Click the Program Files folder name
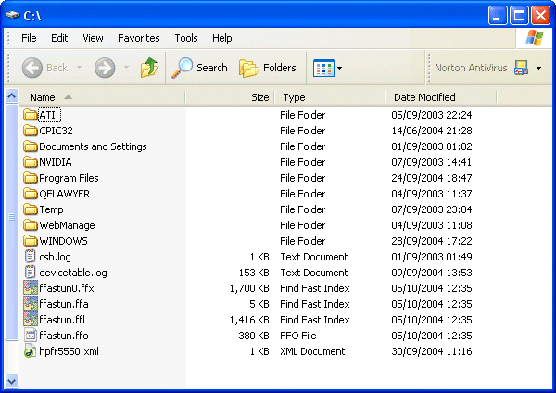This screenshot has height=393, width=556. [x=69, y=178]
